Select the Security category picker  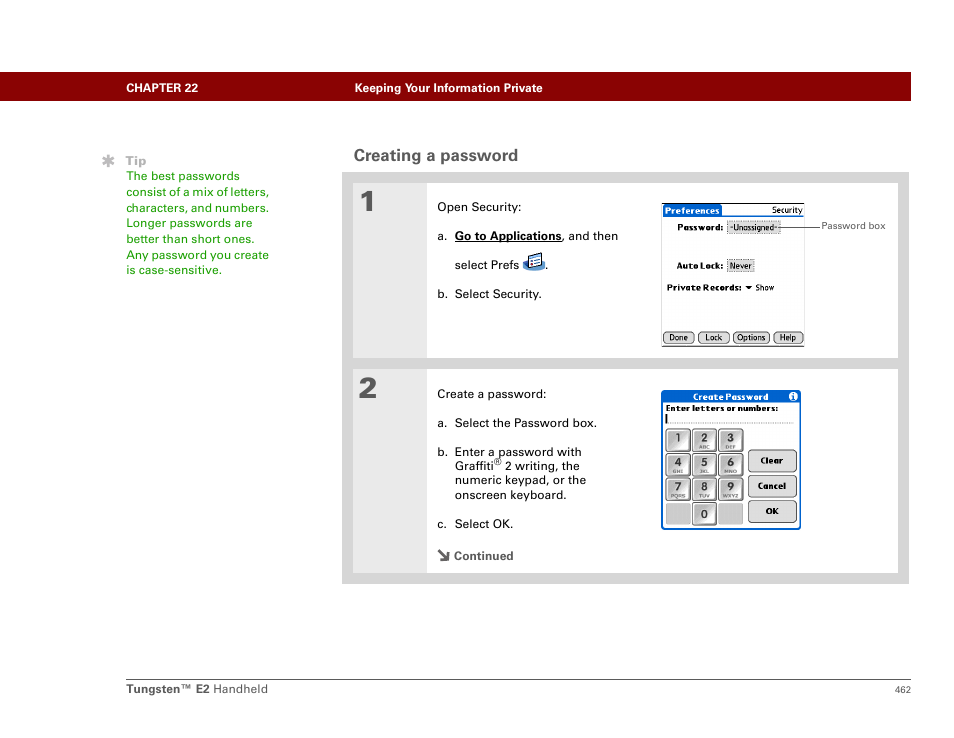tap(787, 210)
